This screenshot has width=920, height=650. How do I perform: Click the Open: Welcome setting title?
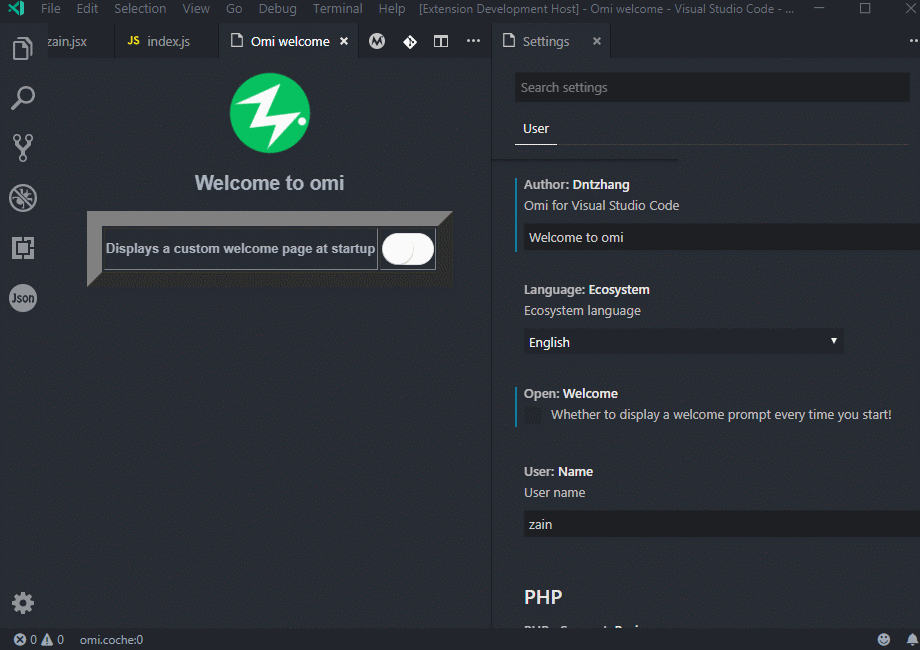click(x=571, y=393)
